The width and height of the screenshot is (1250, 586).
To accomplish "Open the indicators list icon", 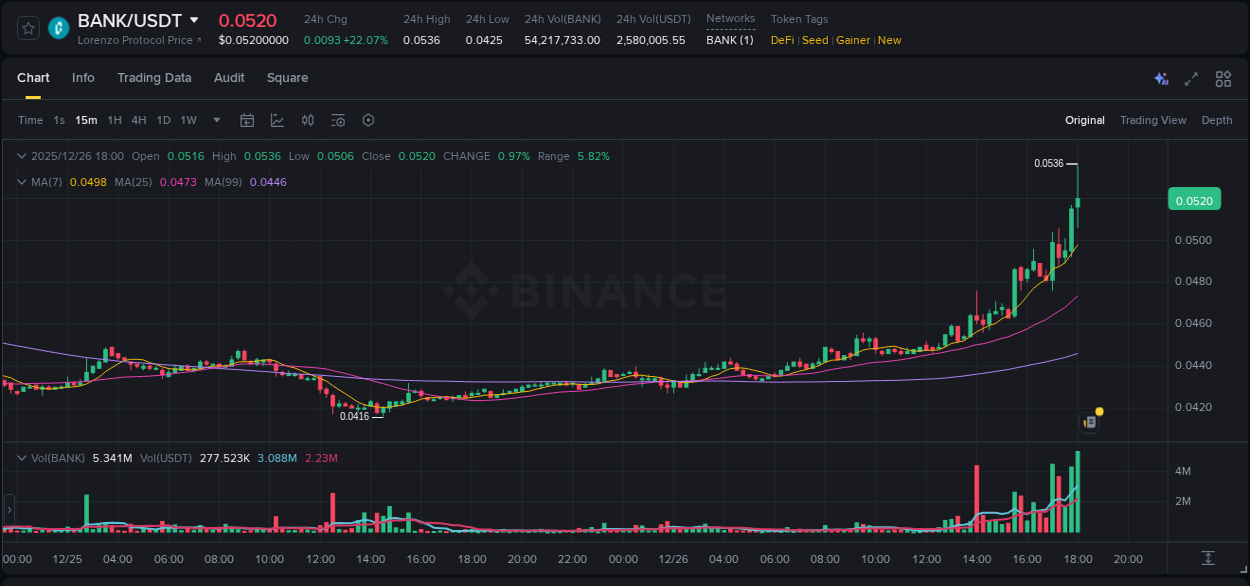I will point(338,120).
